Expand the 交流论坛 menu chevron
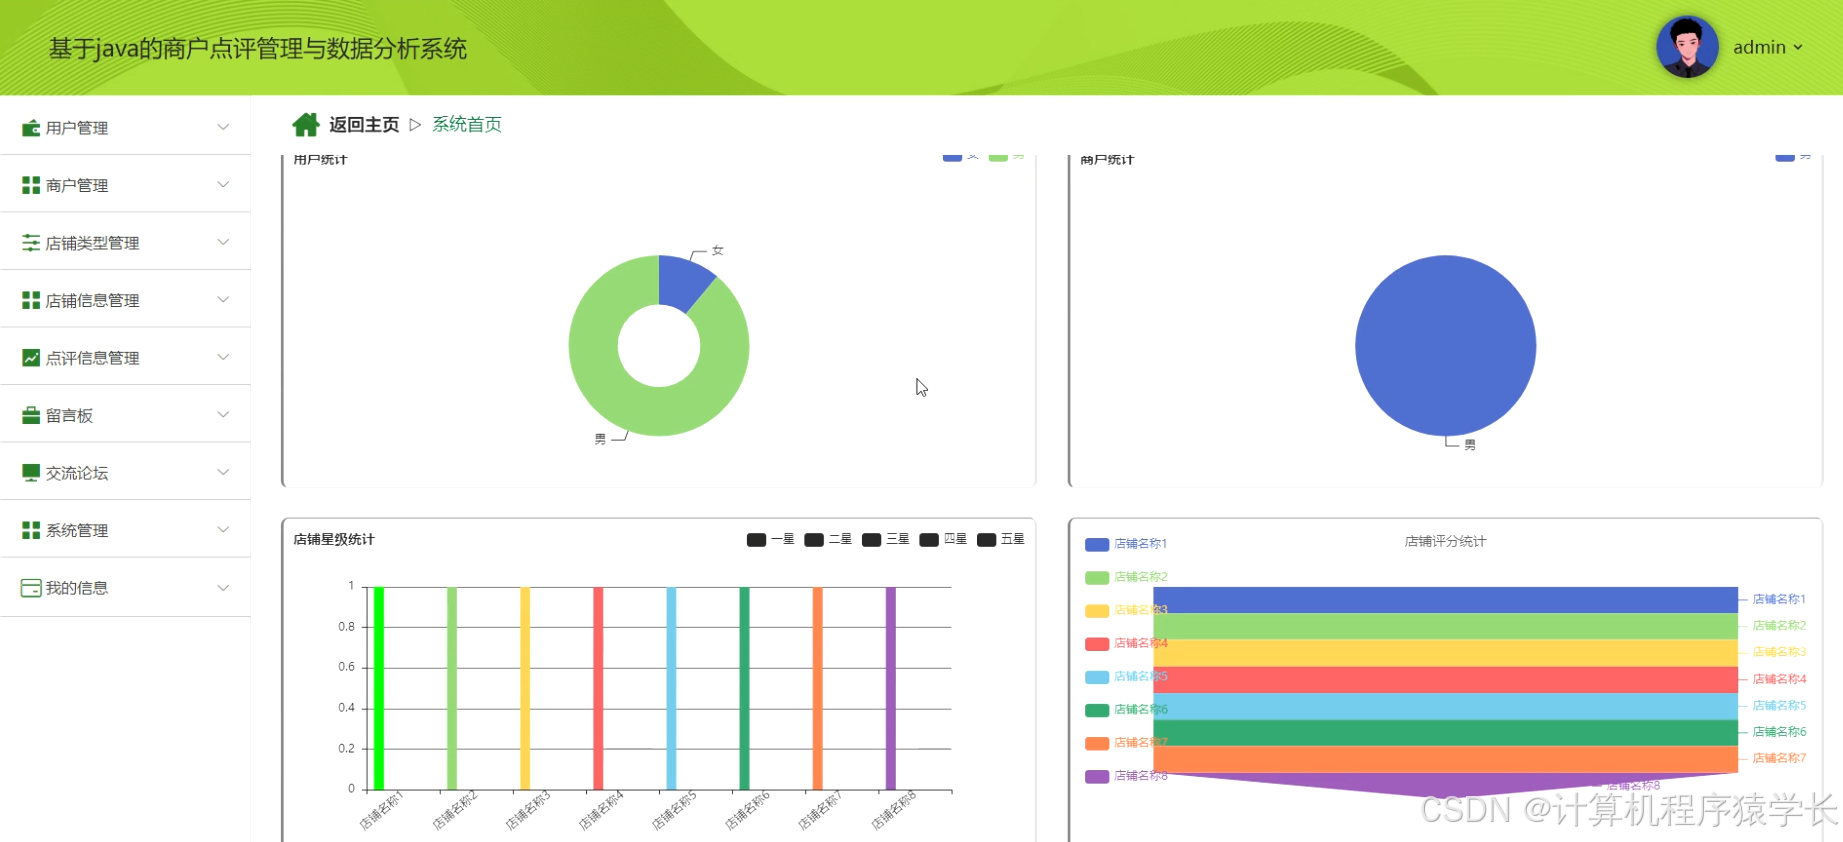 coord(223,472)
